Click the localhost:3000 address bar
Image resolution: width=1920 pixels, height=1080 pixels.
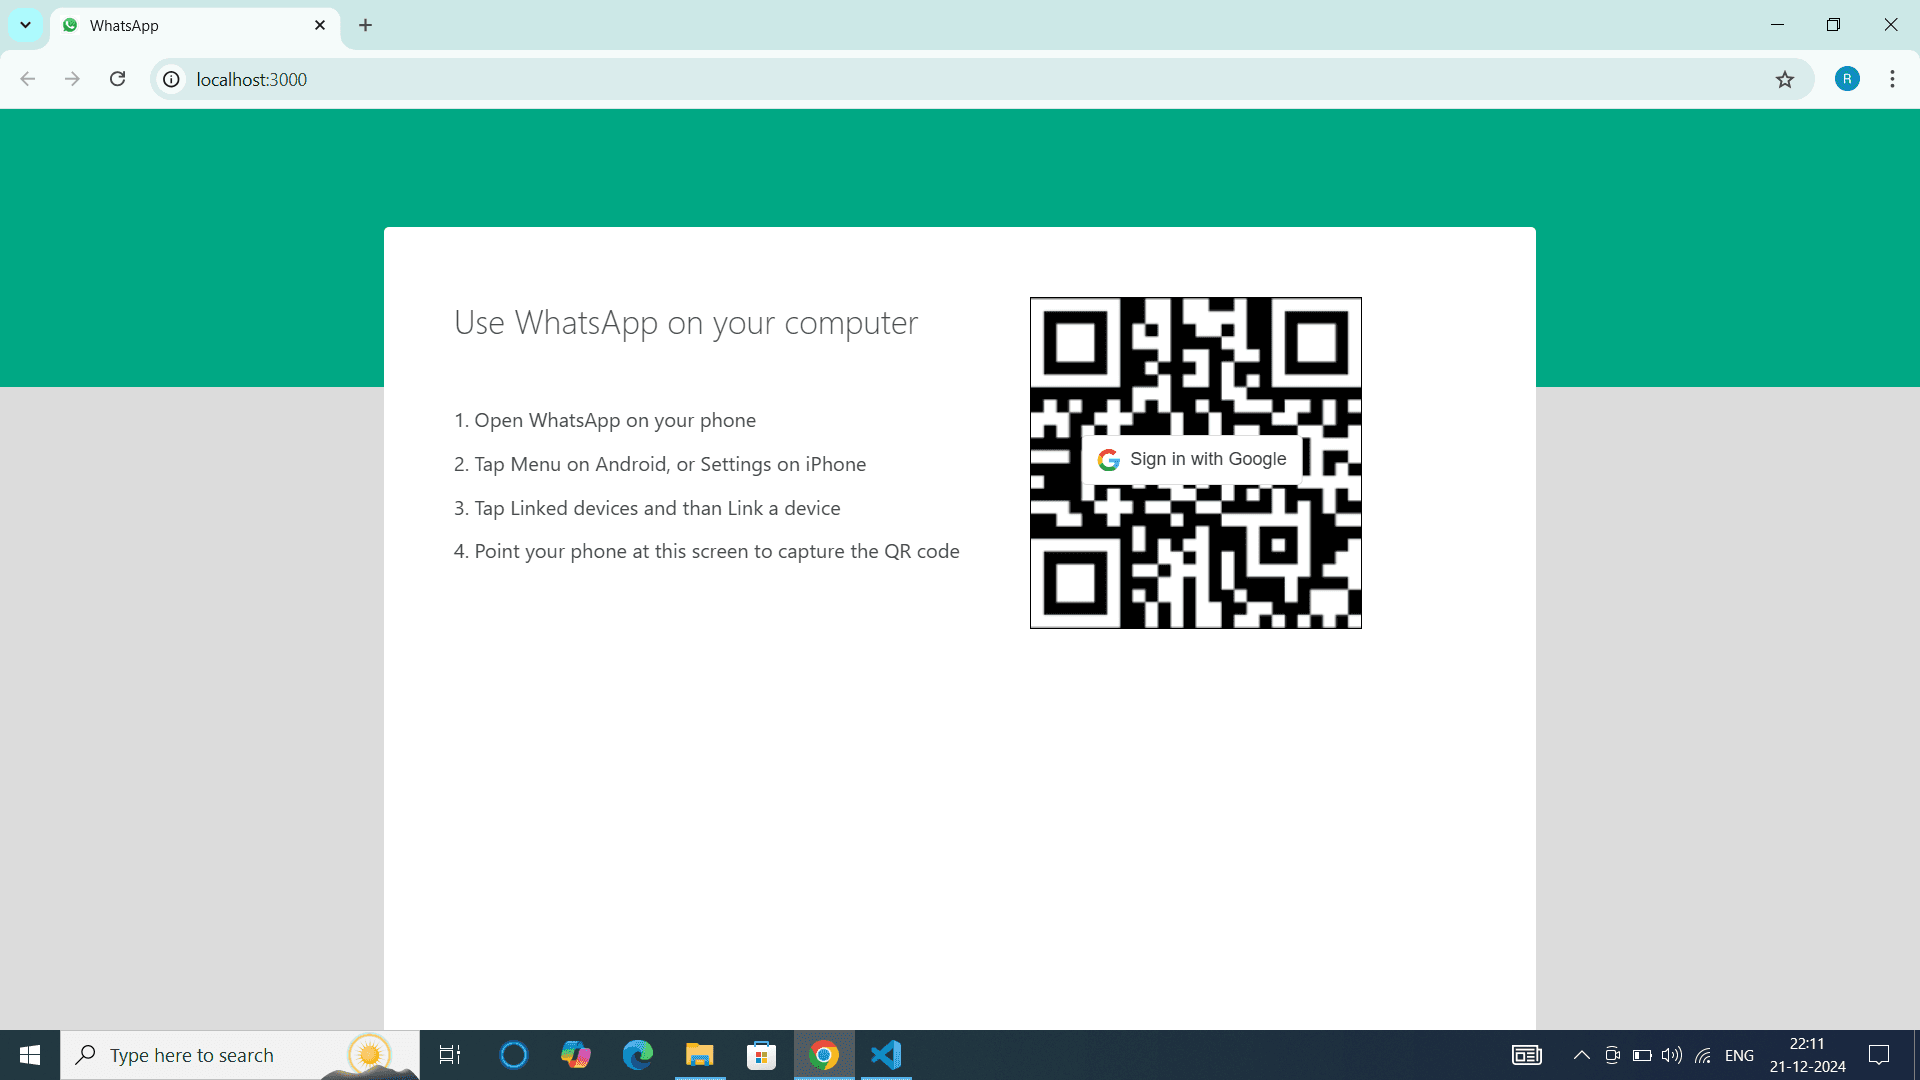(x=980, y=79)
